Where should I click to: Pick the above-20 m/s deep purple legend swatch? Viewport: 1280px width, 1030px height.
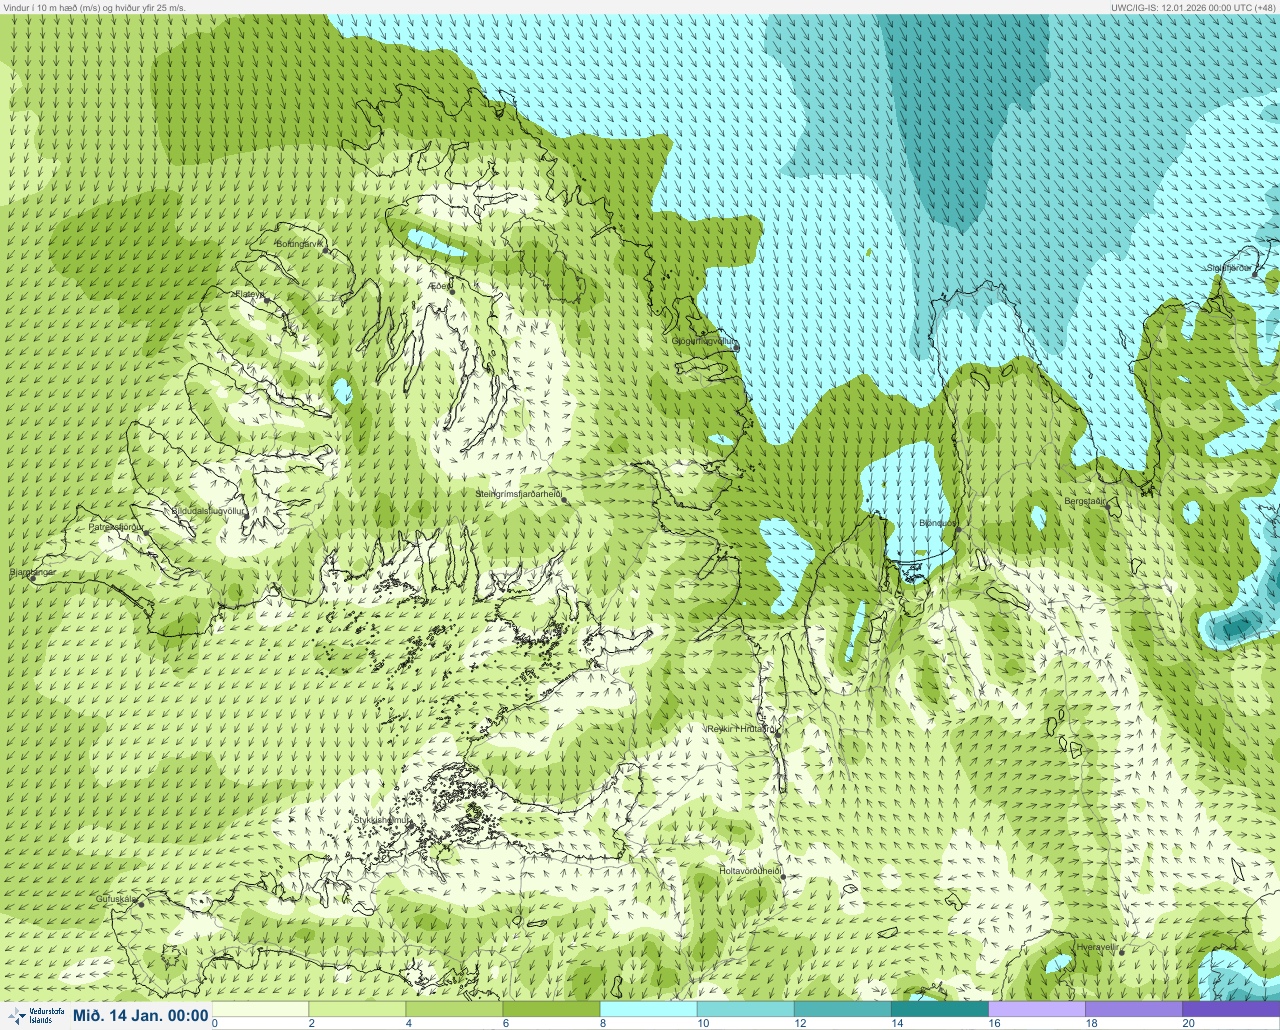click(x=1231, y=1009)
